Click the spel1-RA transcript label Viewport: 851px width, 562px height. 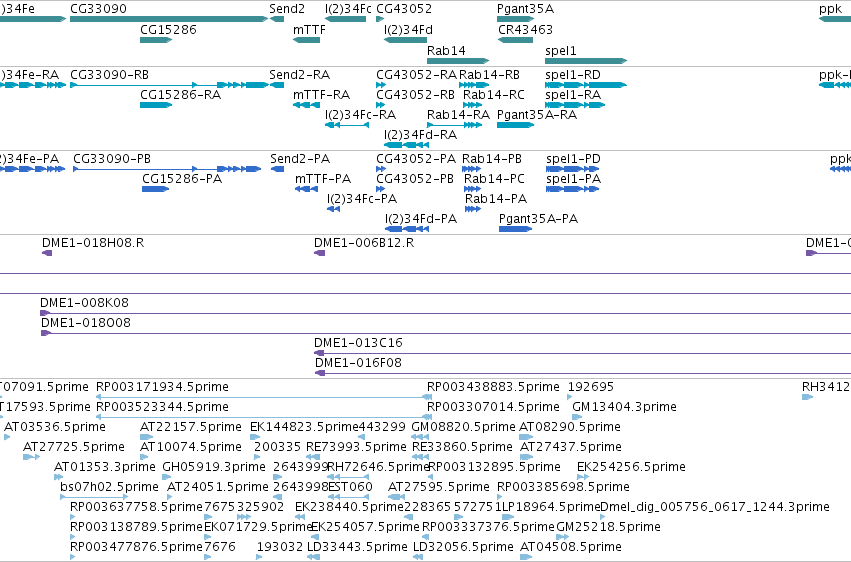click(x=573, y=95)
